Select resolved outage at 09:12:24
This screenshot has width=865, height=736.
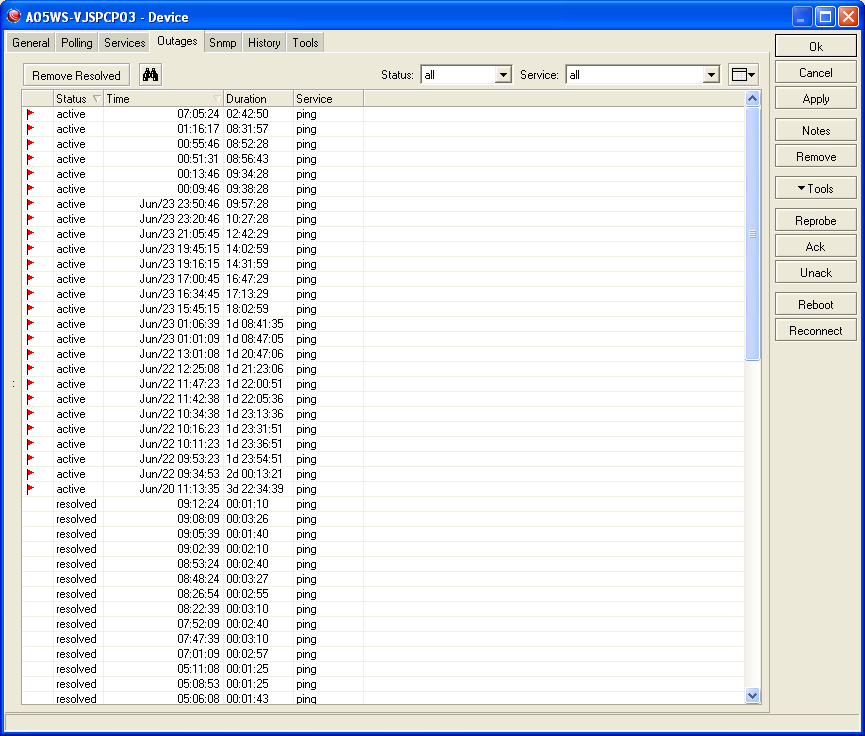[x=383, y=504]
